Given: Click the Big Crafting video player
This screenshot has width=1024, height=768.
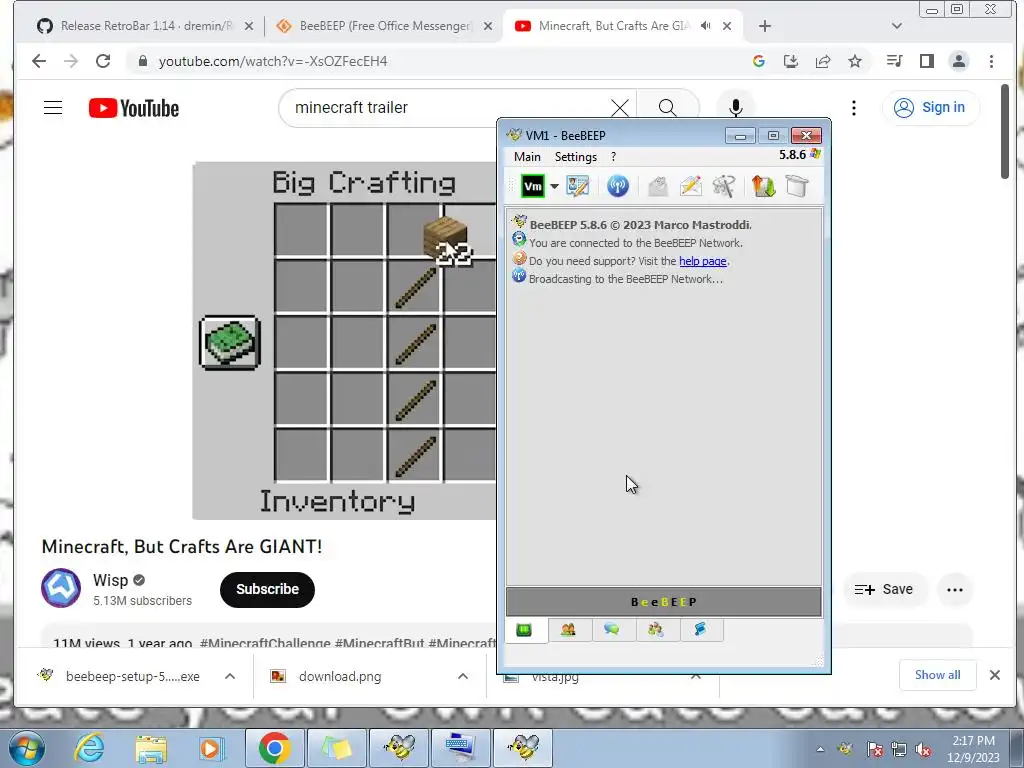Looking at the screenshot, I should click(x=344, y=341).
